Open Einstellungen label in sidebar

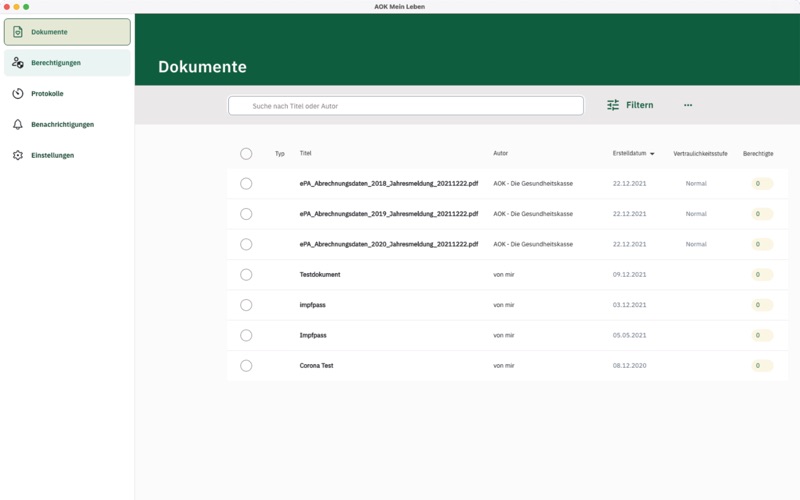click(53, 155)
